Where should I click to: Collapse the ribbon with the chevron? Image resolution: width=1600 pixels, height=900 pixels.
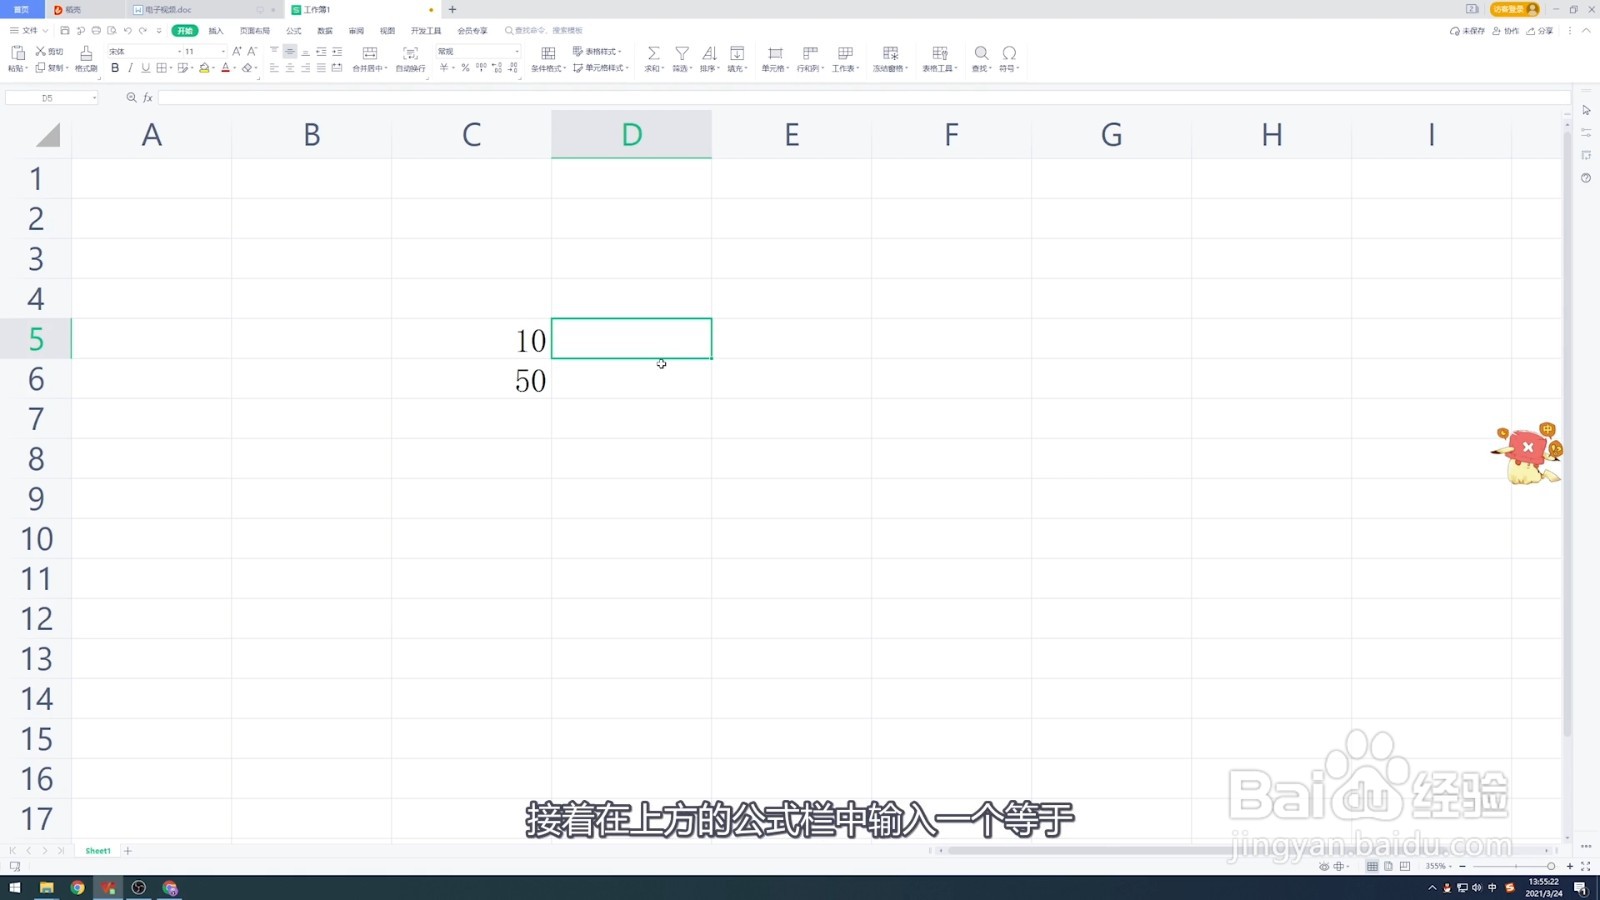pos(1586,31)
